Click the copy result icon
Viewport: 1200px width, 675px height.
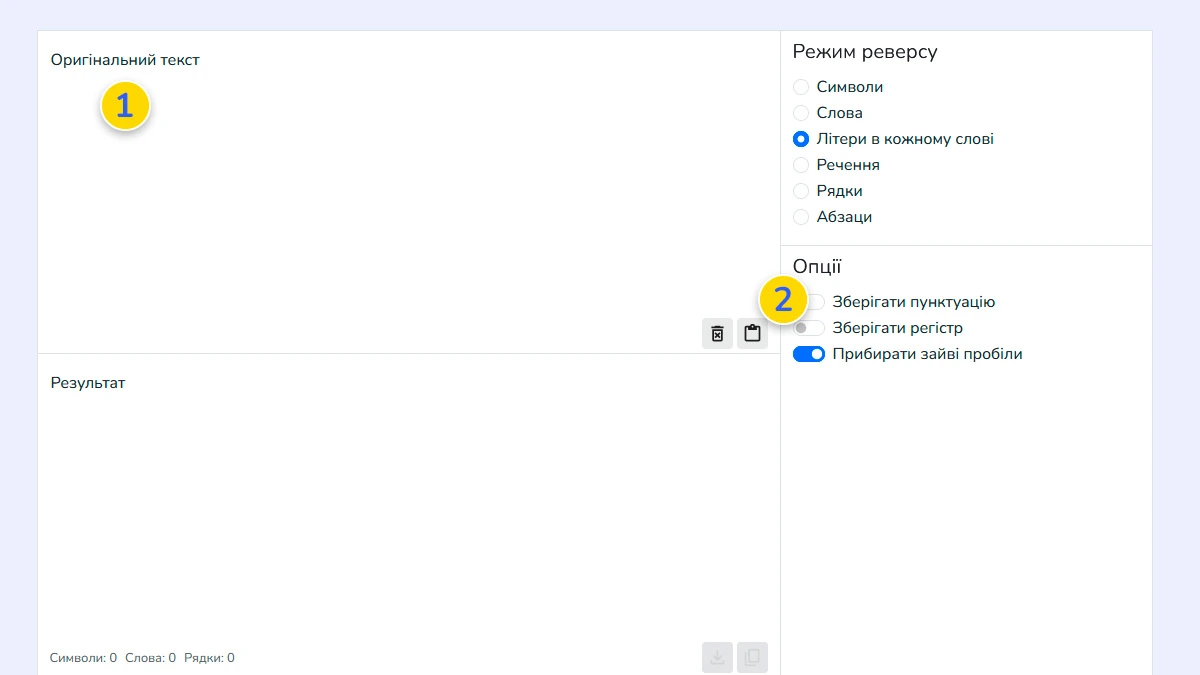coord(752,657)
